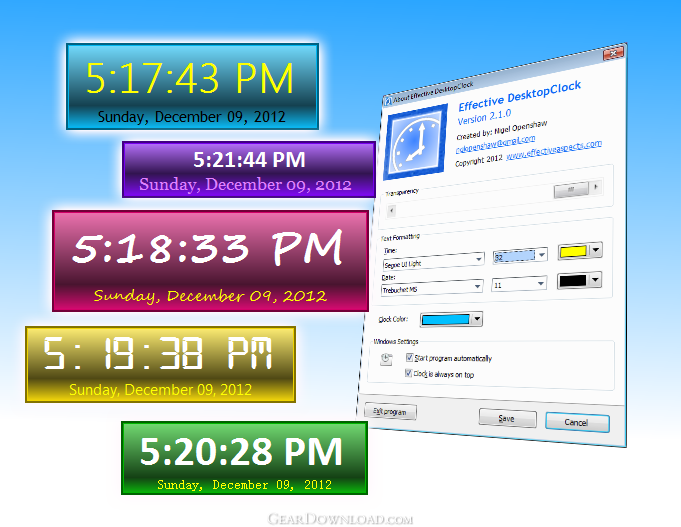Toggle Clock is always on top checkbox

pyautogui.click(x=408, y=373)
